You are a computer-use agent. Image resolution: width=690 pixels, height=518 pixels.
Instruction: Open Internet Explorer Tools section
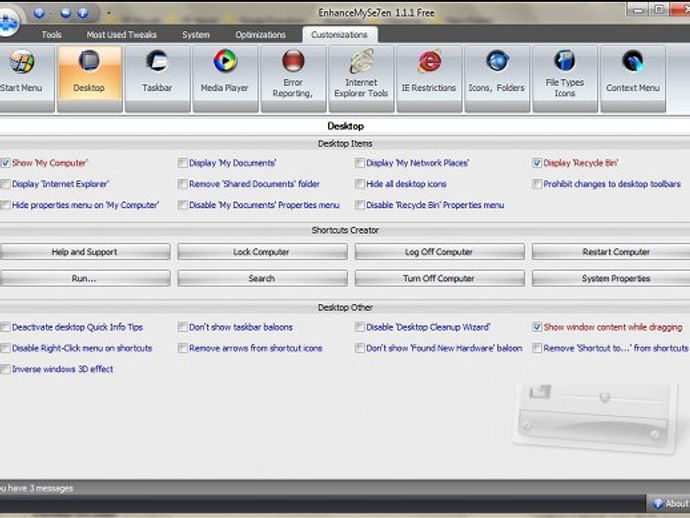coord(361,78)
